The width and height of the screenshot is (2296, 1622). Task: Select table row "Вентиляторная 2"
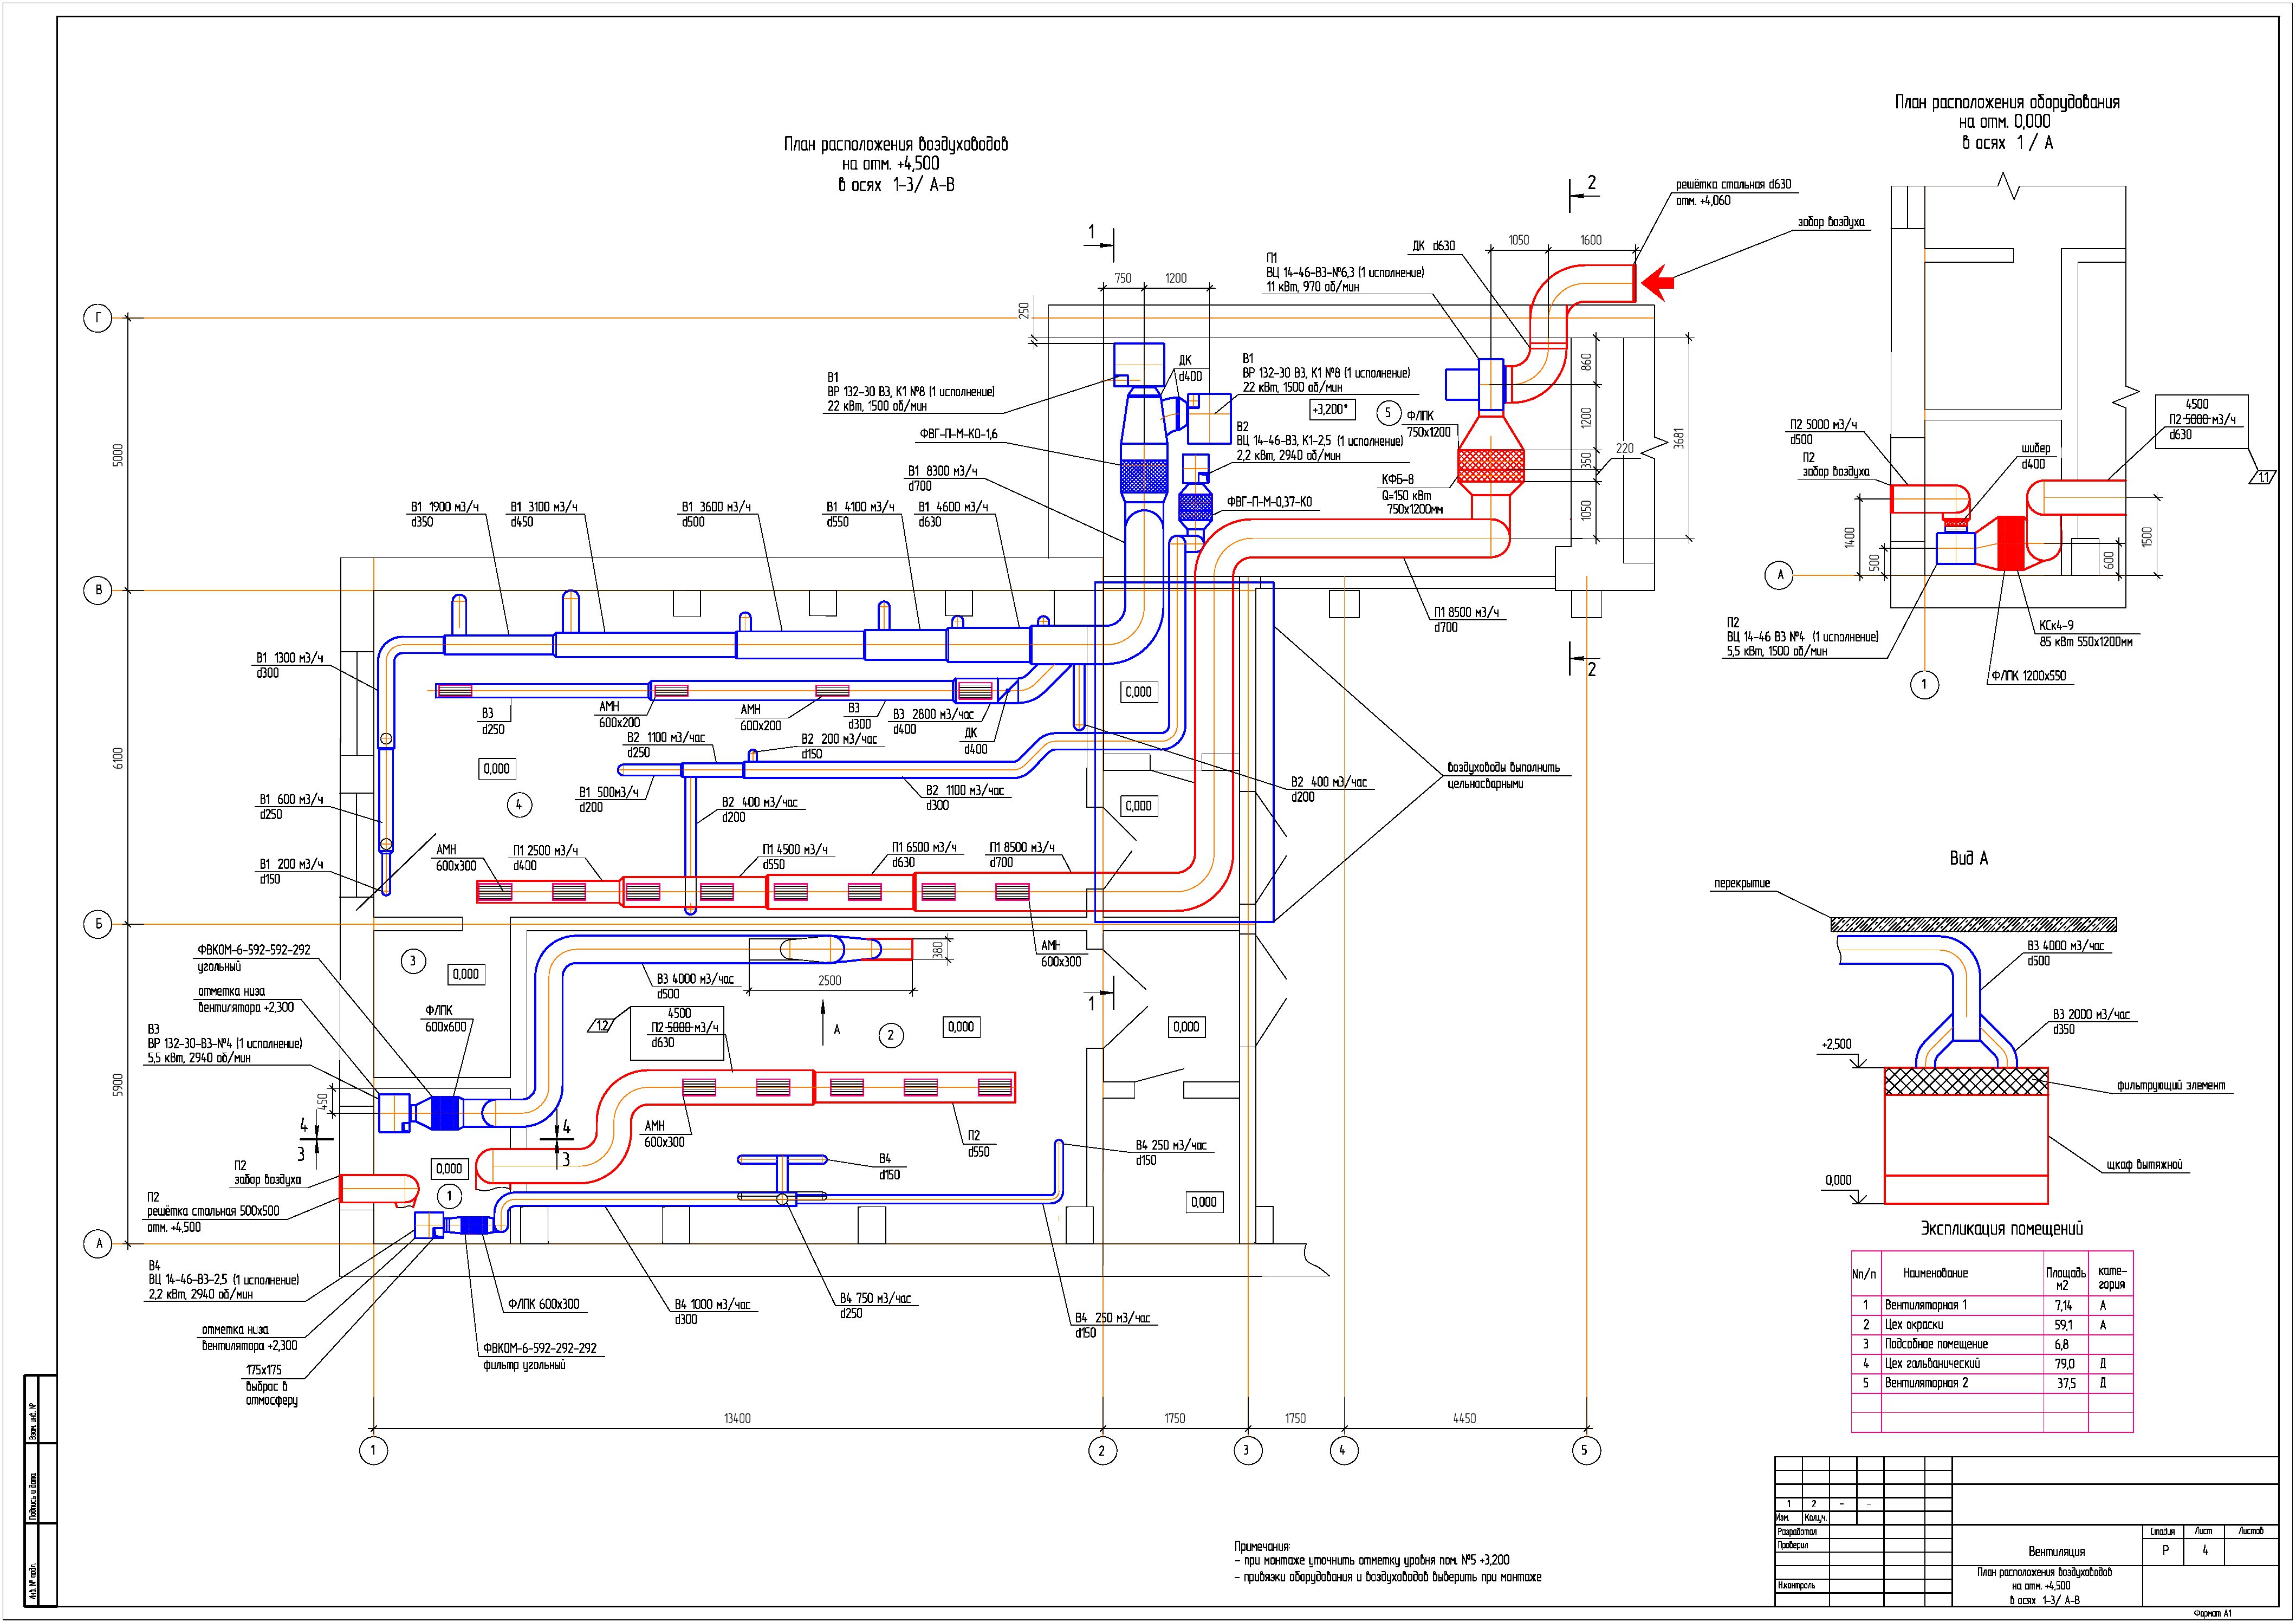1992,1383
